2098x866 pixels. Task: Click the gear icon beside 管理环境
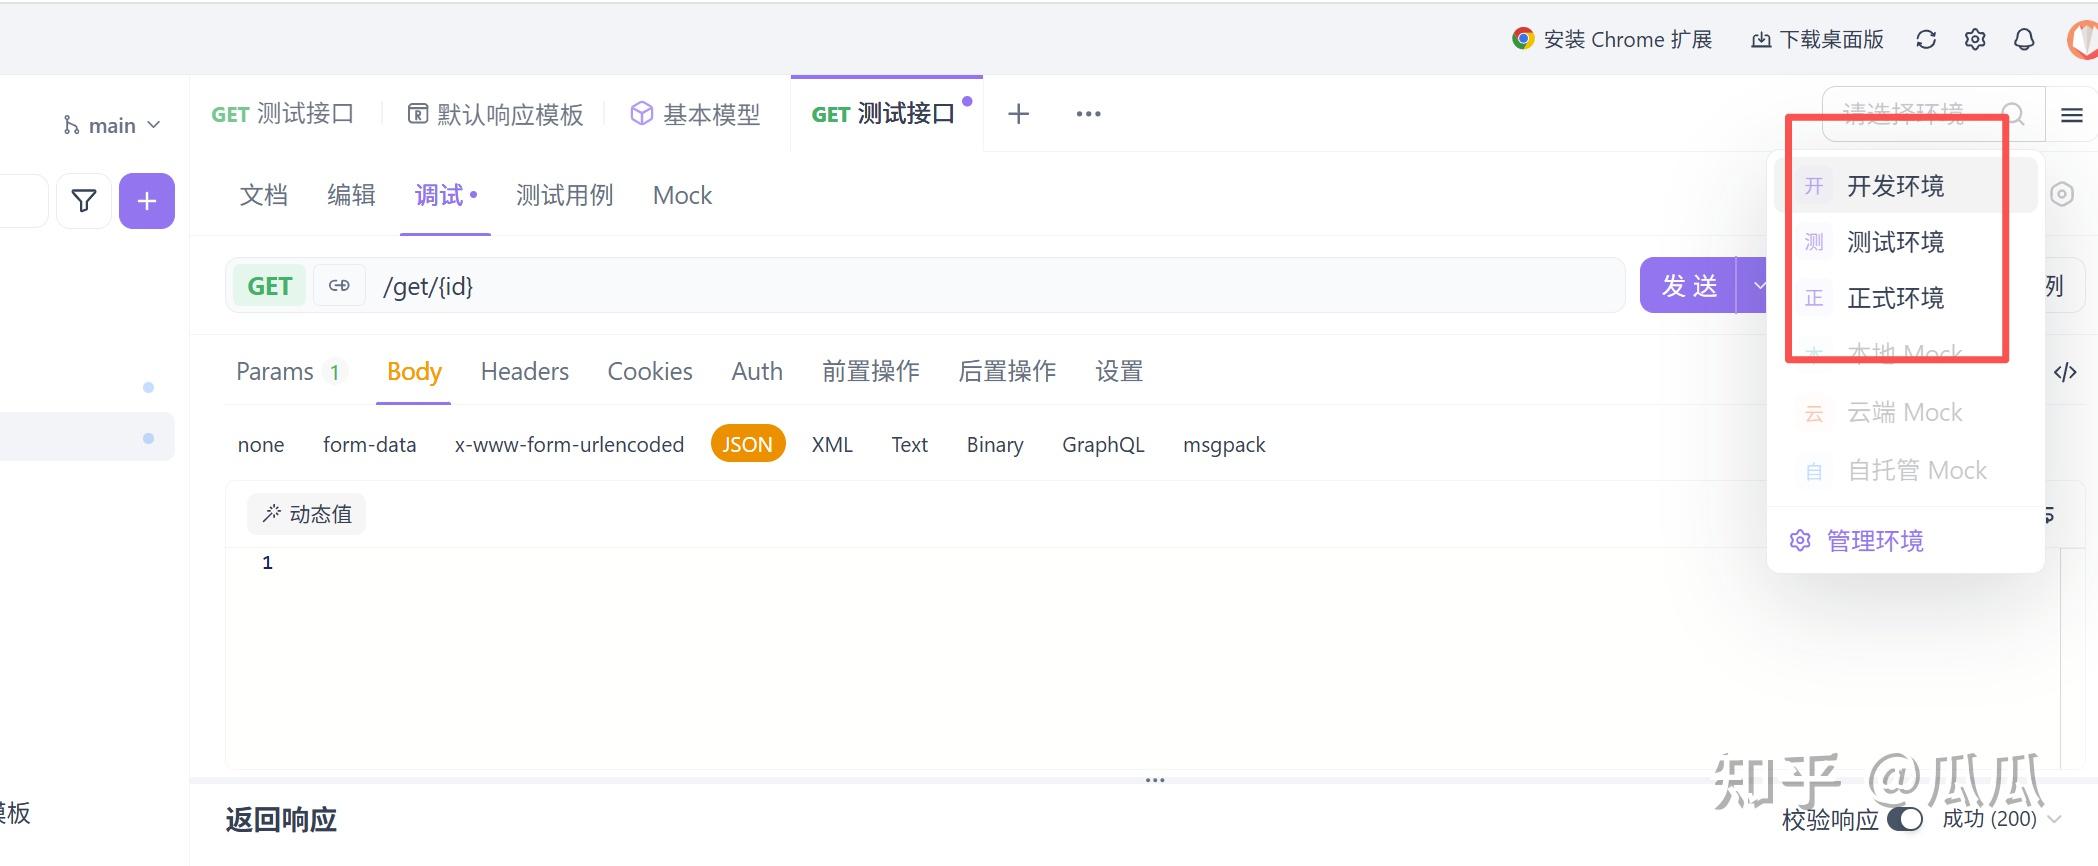1800,541
